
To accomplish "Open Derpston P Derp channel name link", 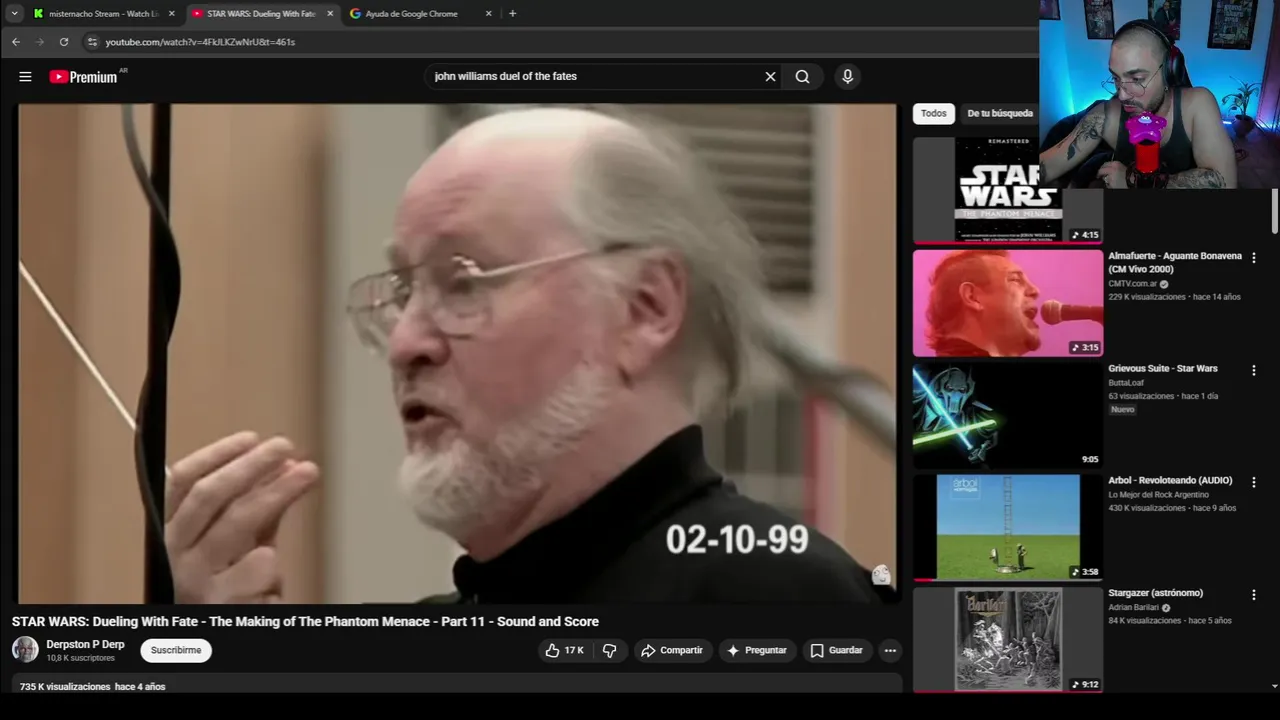I will coord(85,644).
